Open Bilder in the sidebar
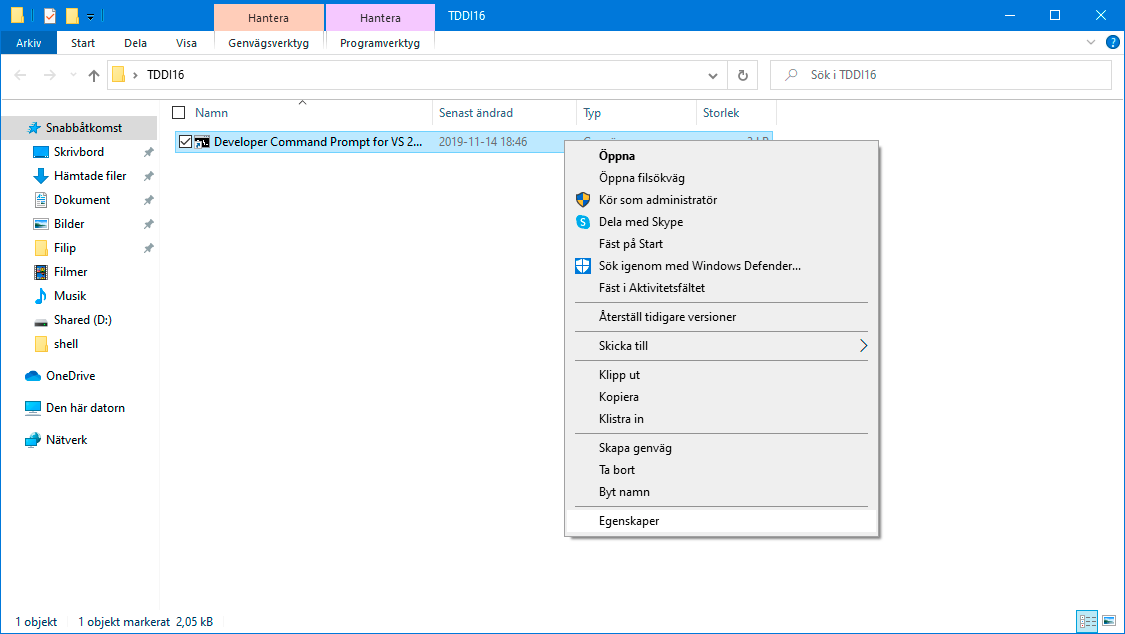1125x634 pixels. 69,224
